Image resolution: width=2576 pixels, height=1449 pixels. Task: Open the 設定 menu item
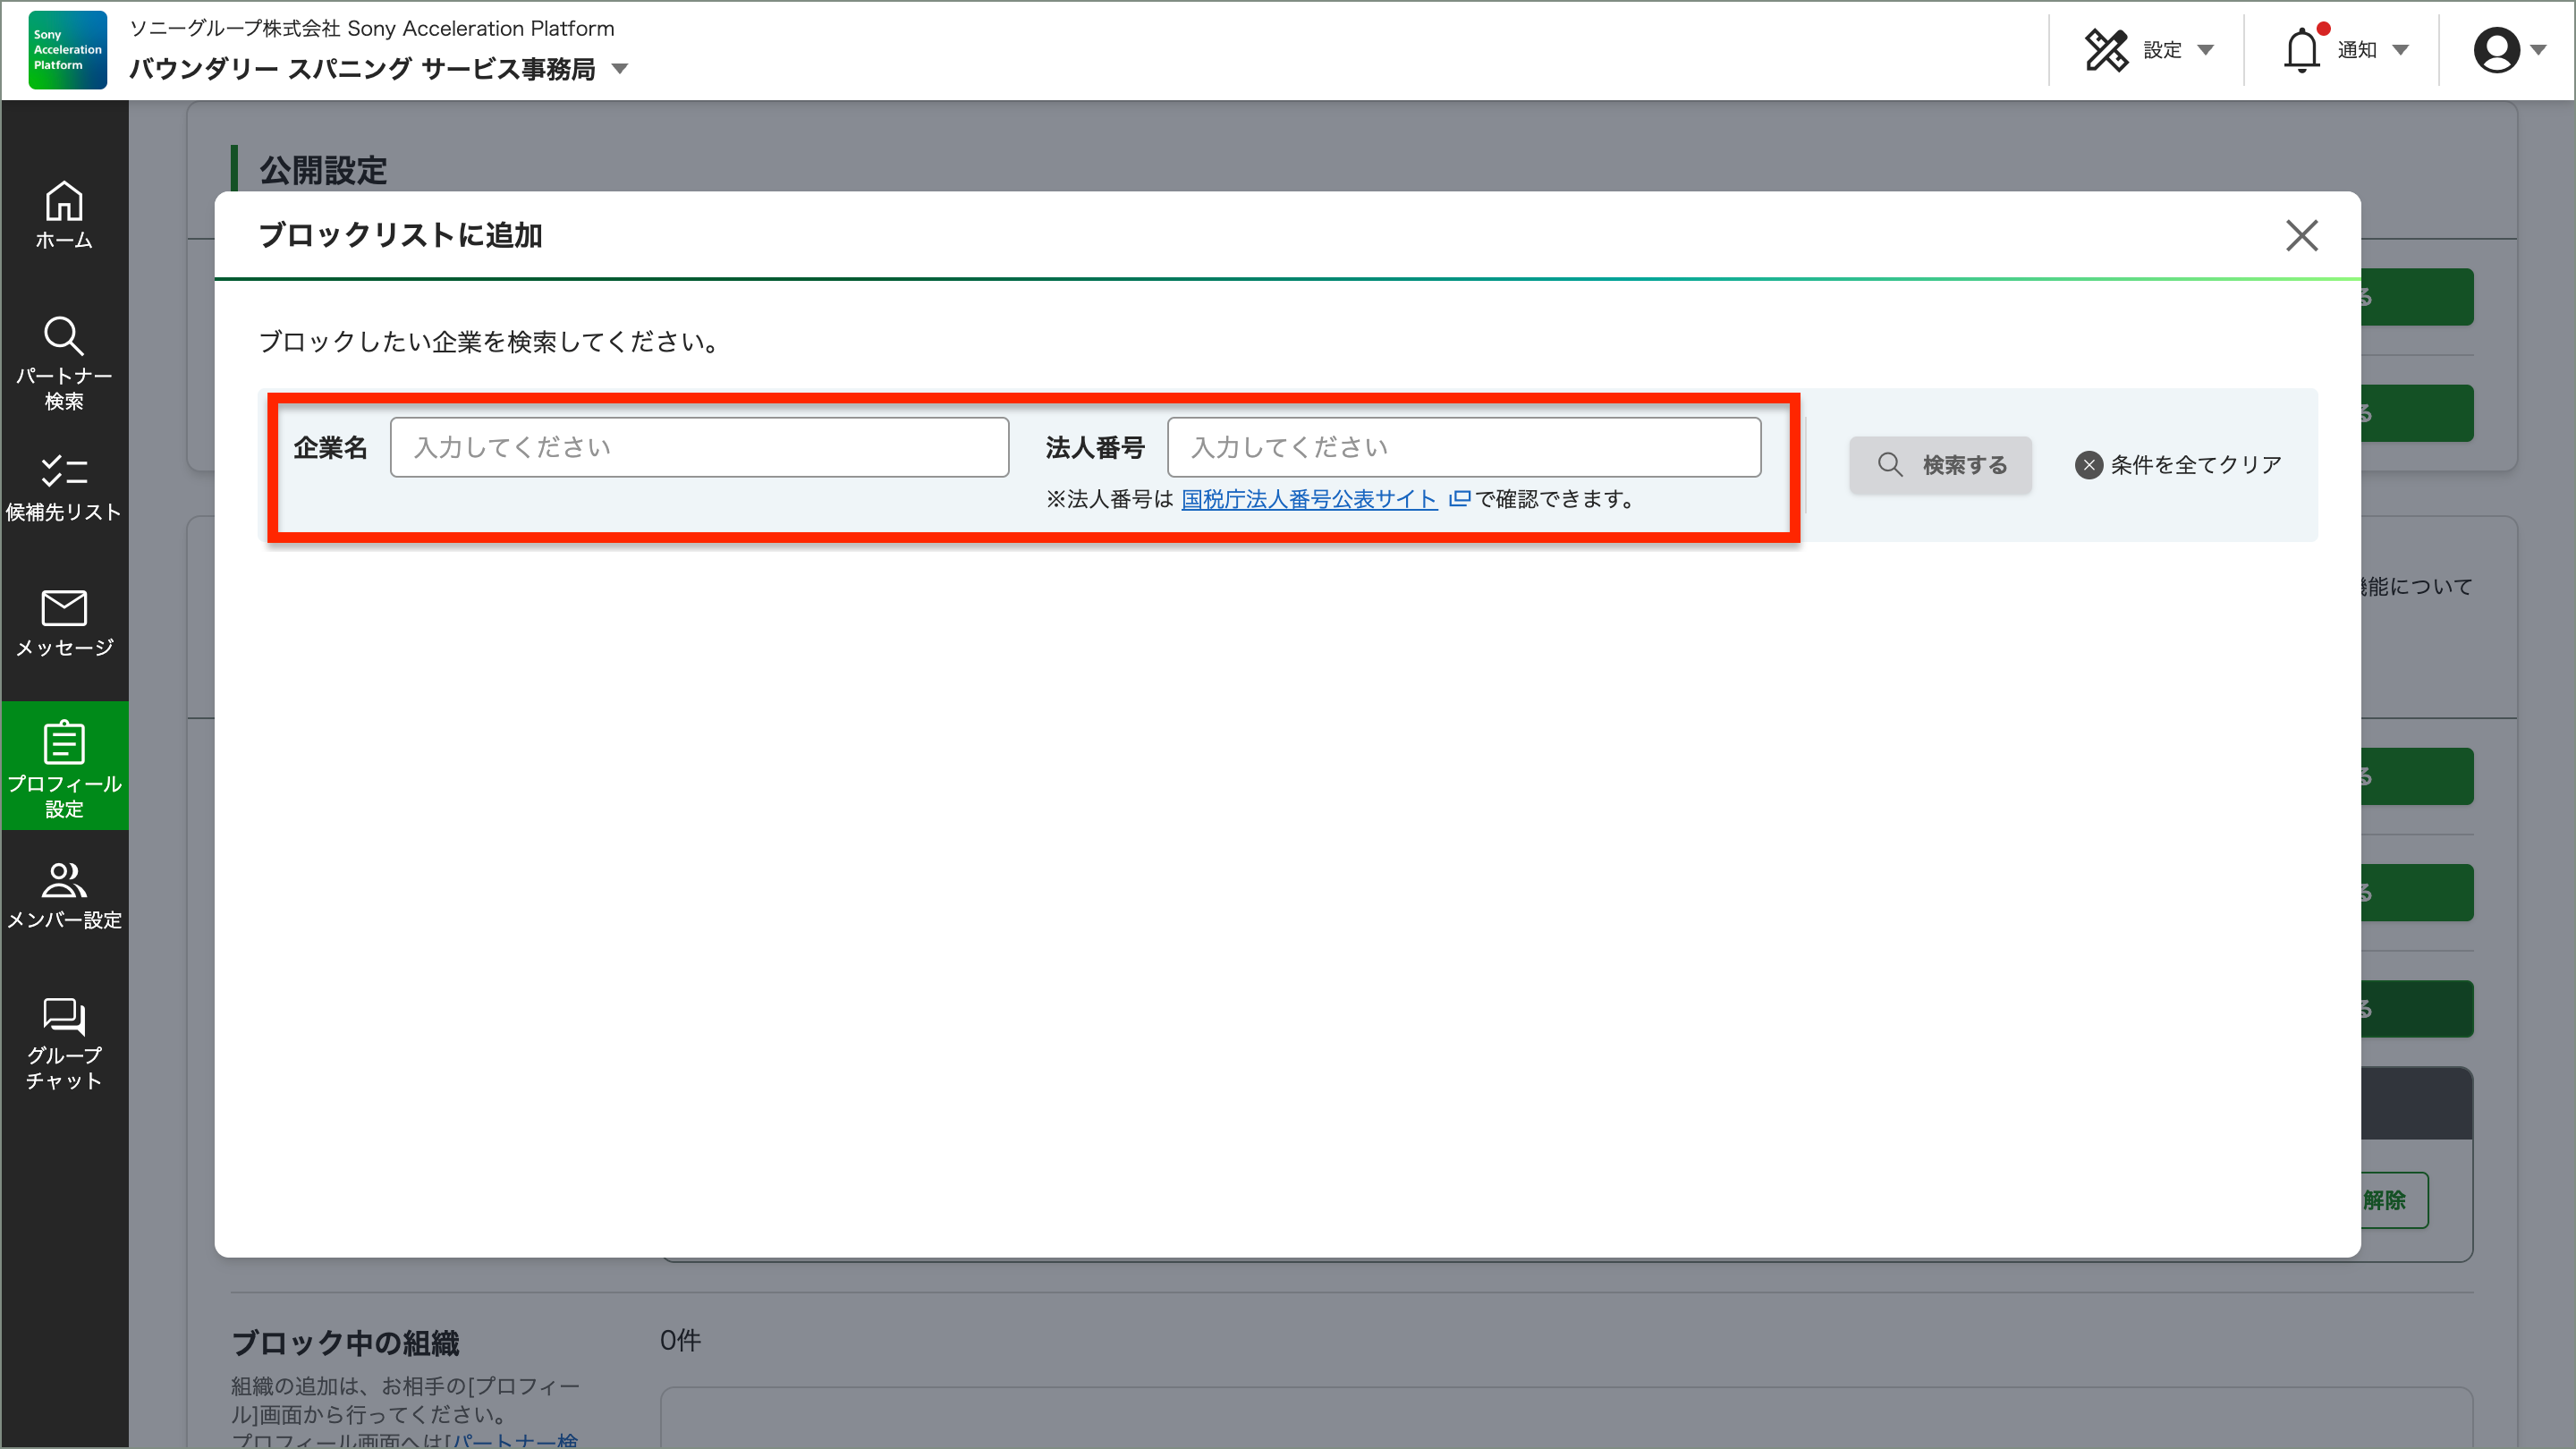pos(2163,49)
